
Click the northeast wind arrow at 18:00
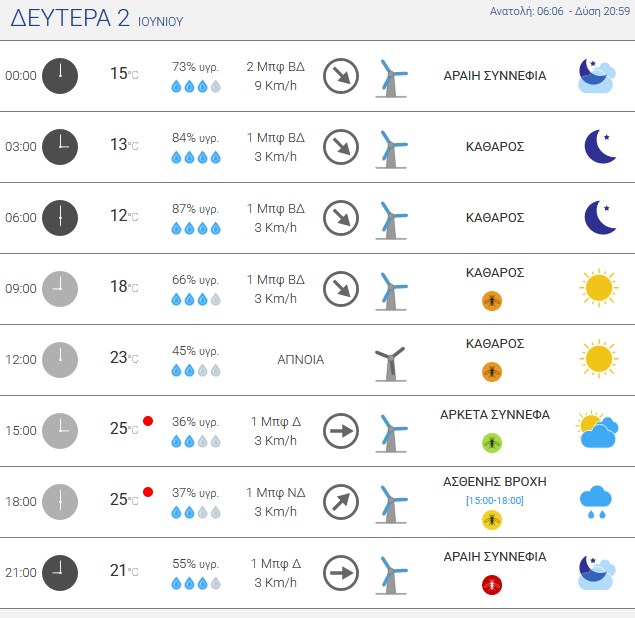[x=341, y=502]
